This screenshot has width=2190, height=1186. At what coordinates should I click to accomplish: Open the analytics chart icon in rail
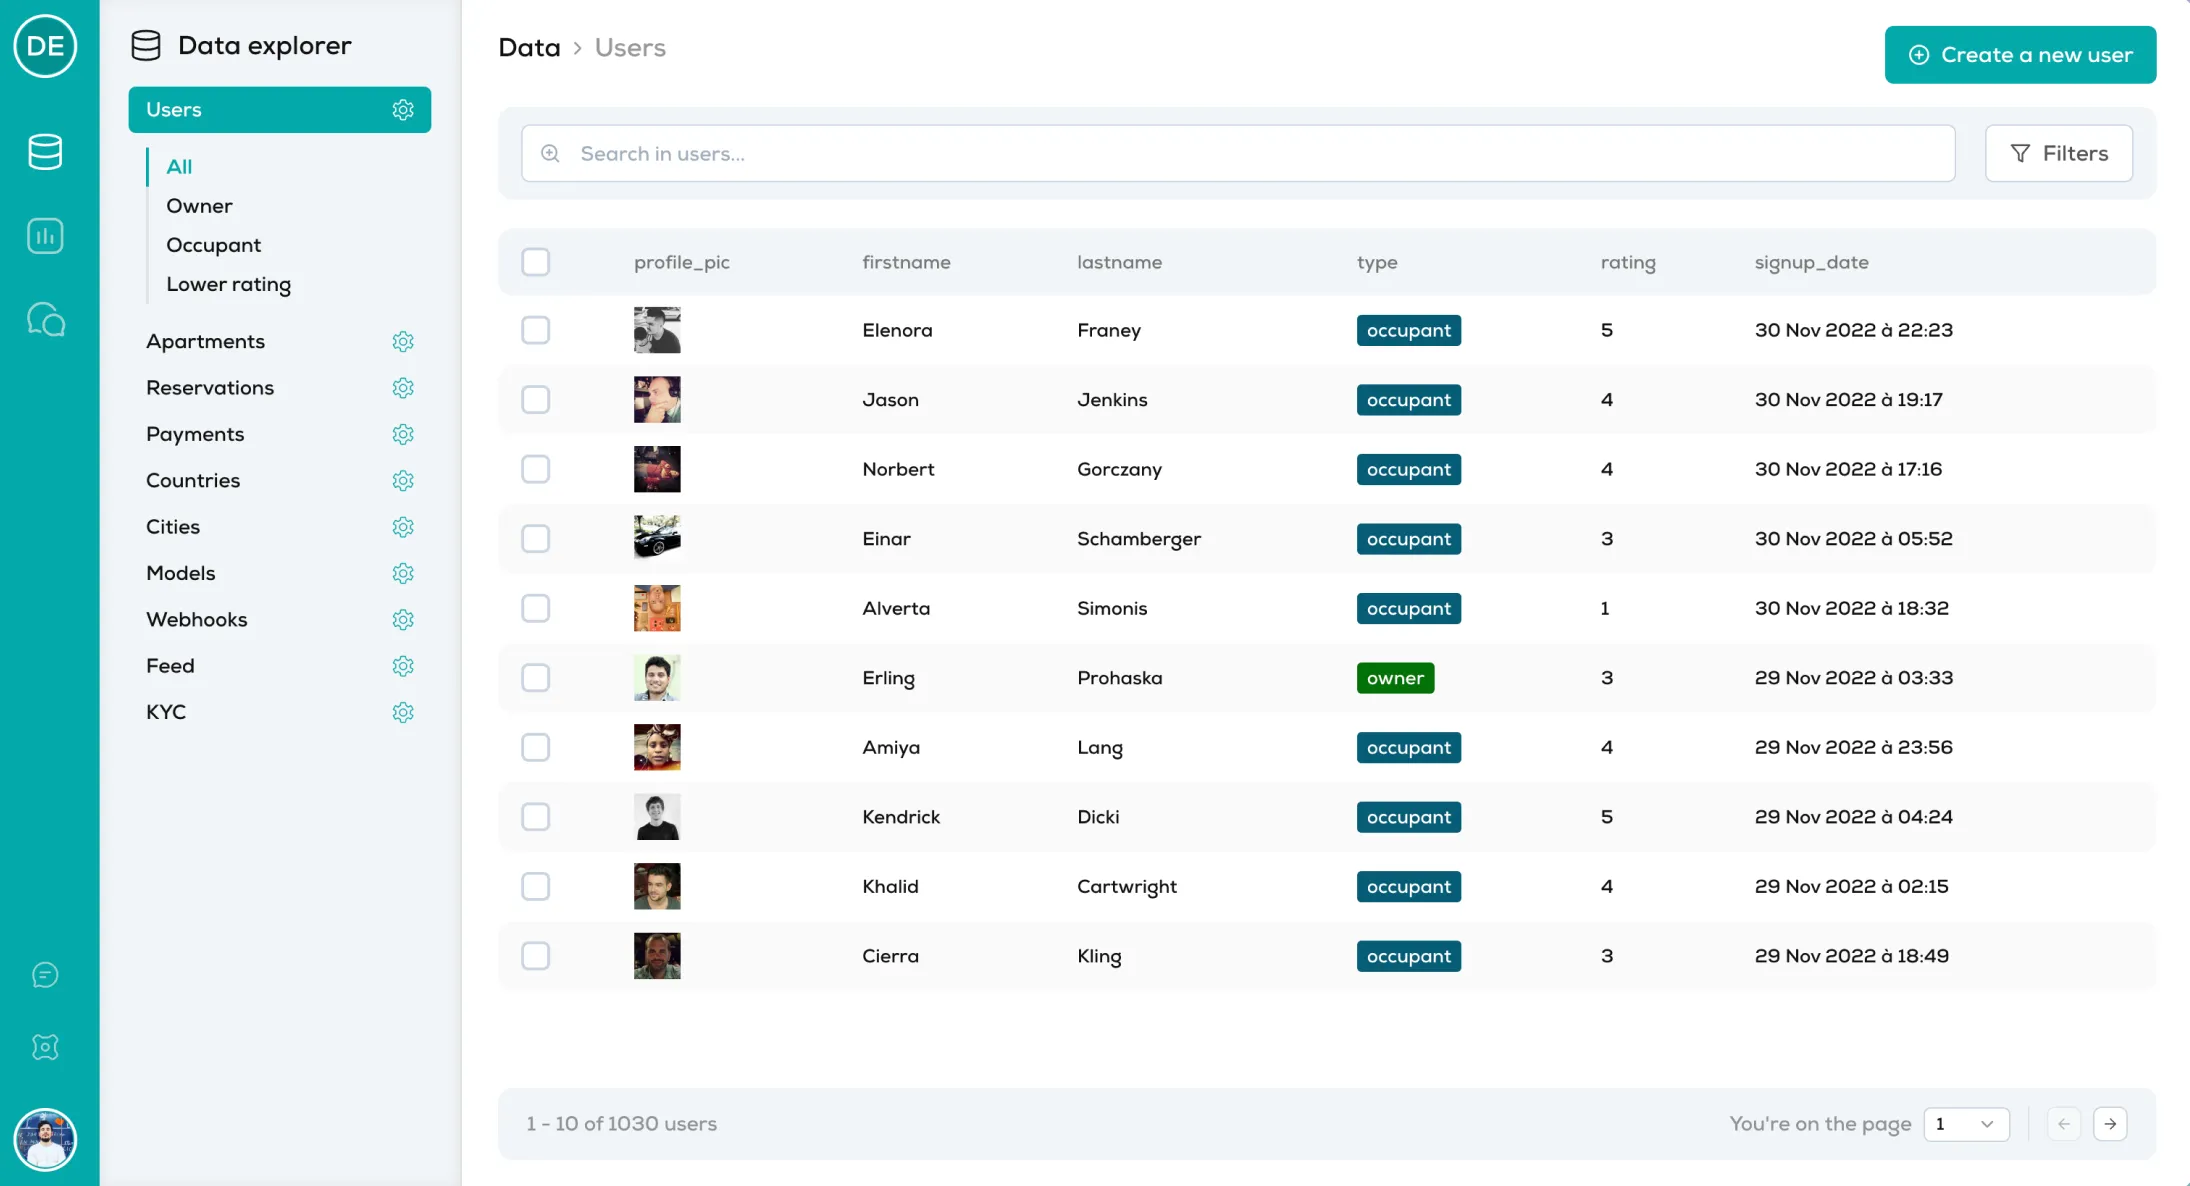click(45, 236)
